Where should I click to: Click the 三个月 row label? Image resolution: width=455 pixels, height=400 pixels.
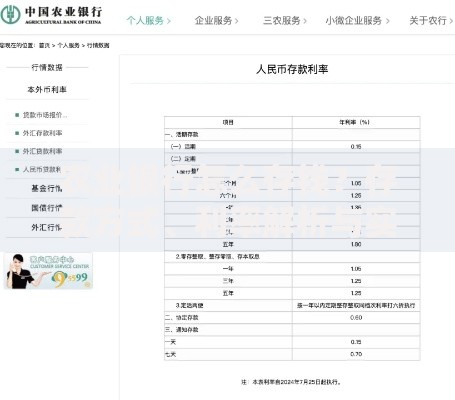[228, 183]
